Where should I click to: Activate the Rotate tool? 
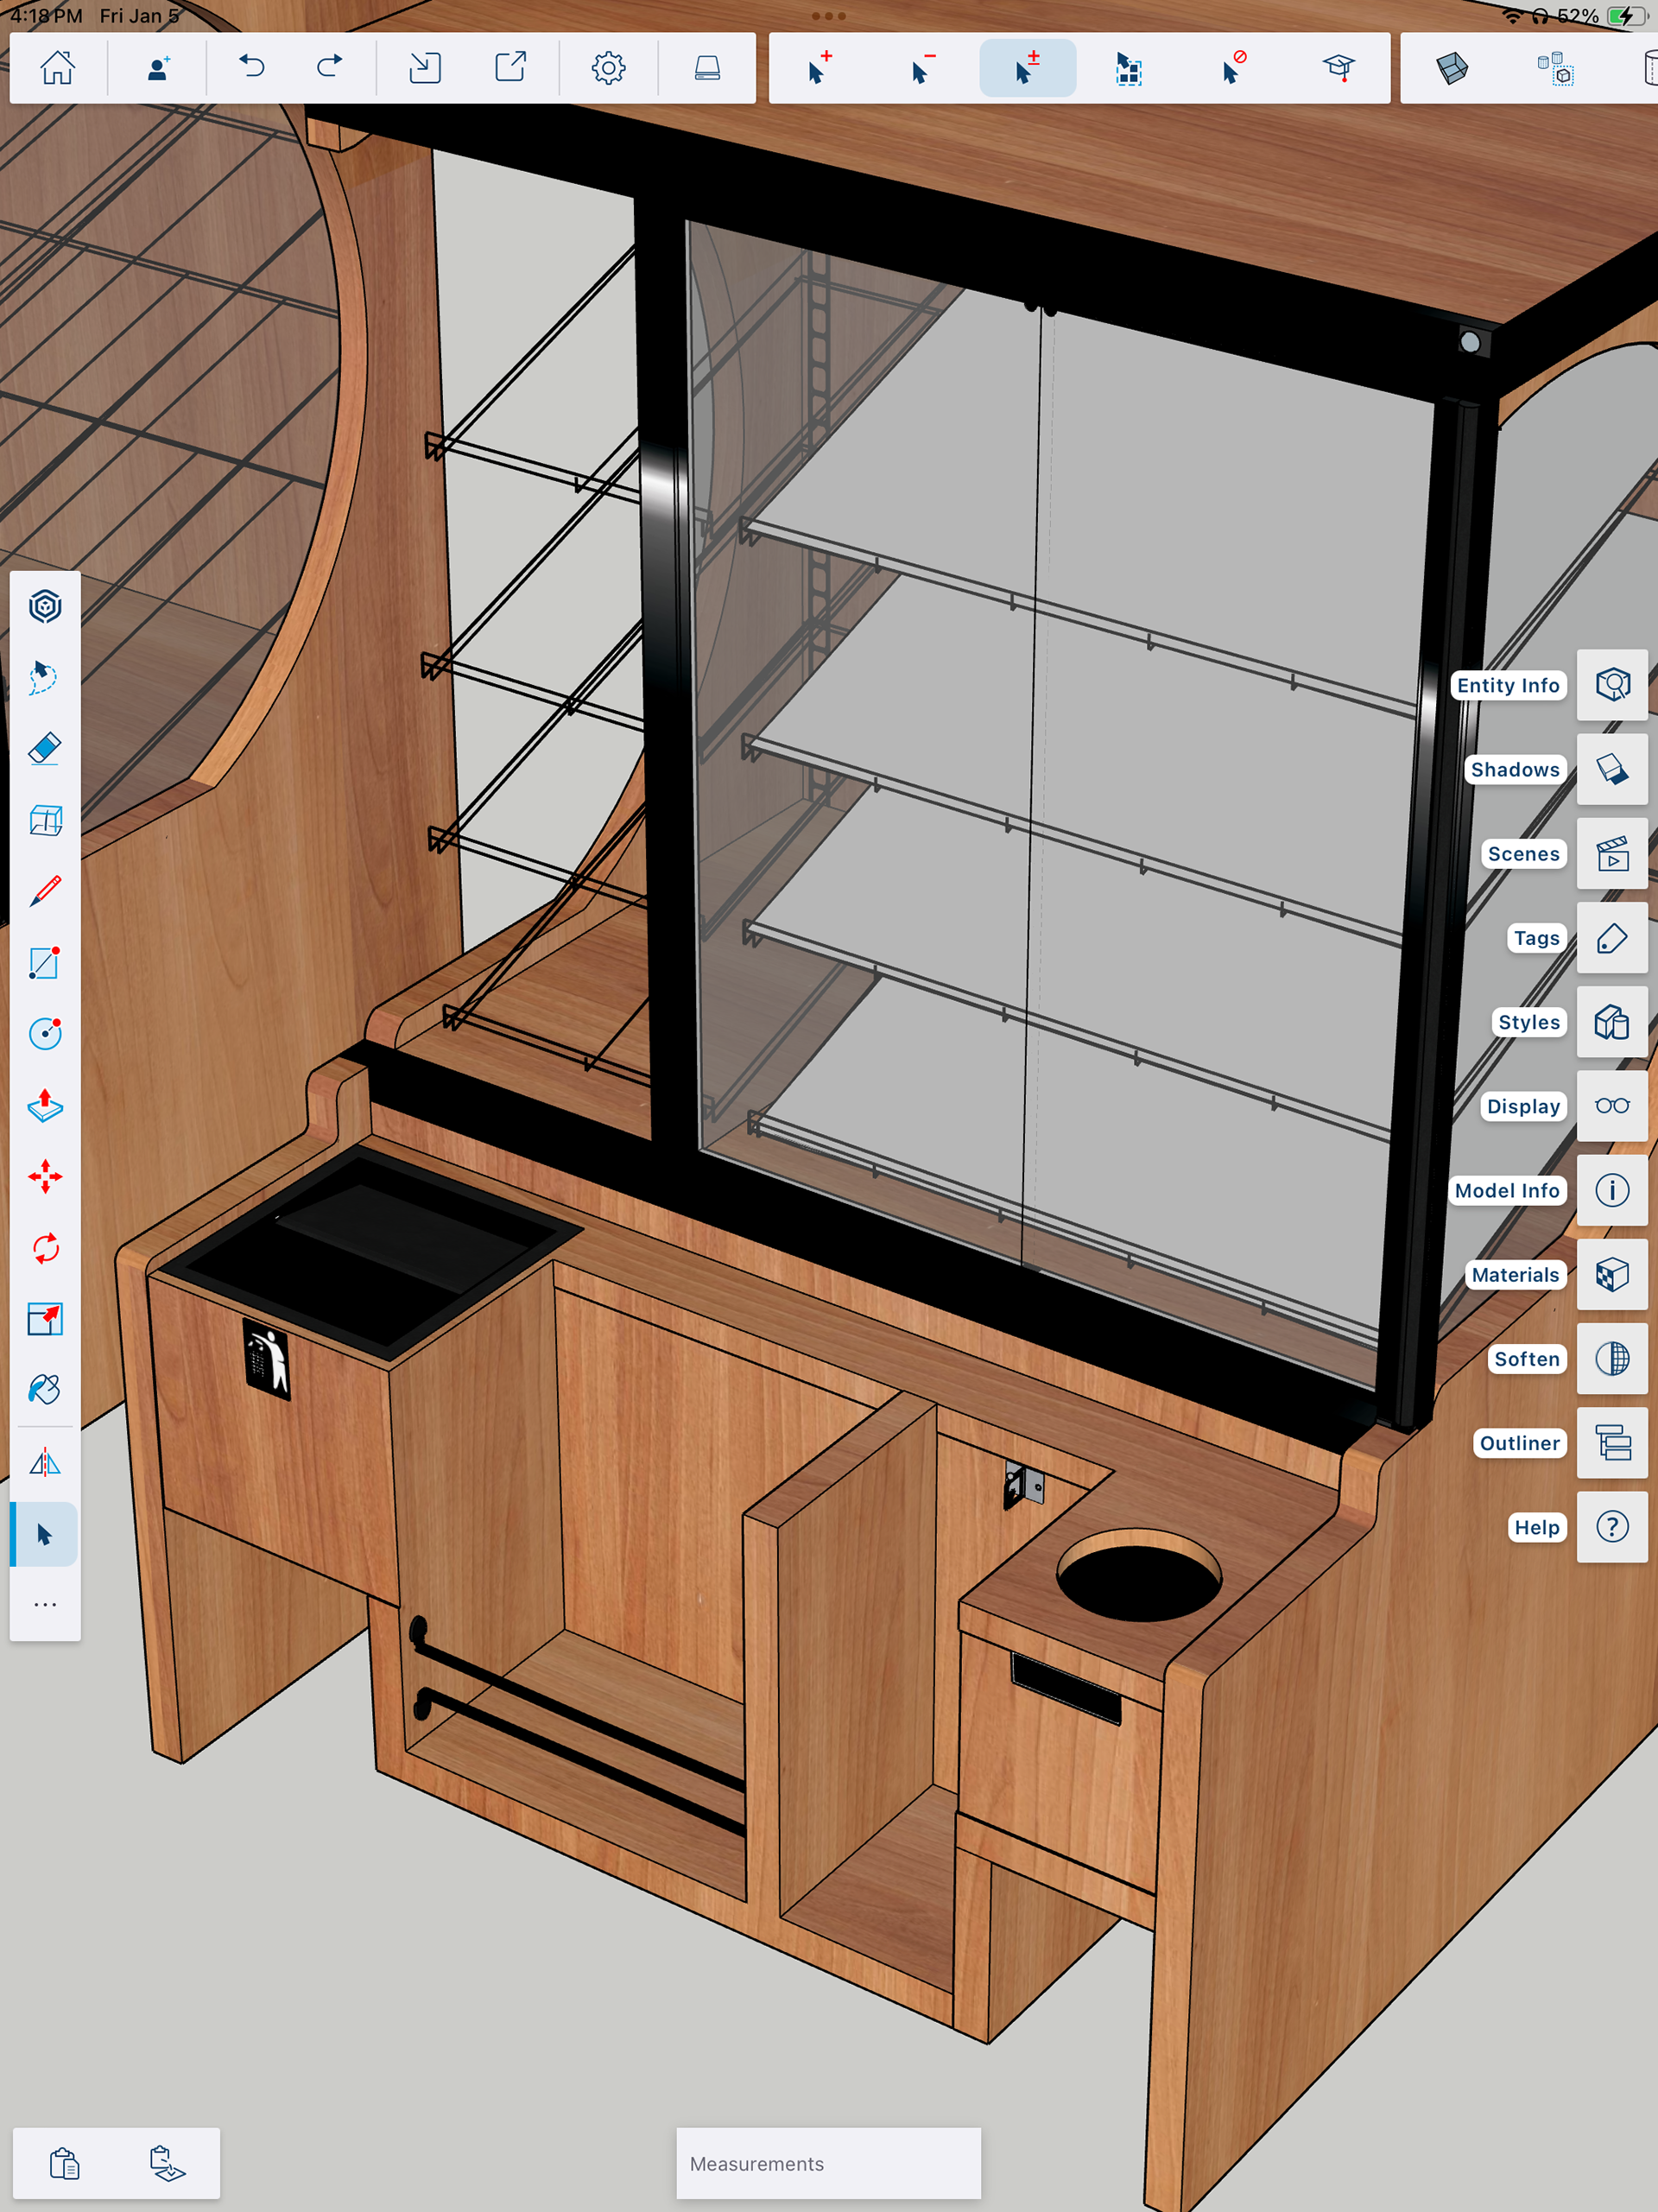(45, 1248)
